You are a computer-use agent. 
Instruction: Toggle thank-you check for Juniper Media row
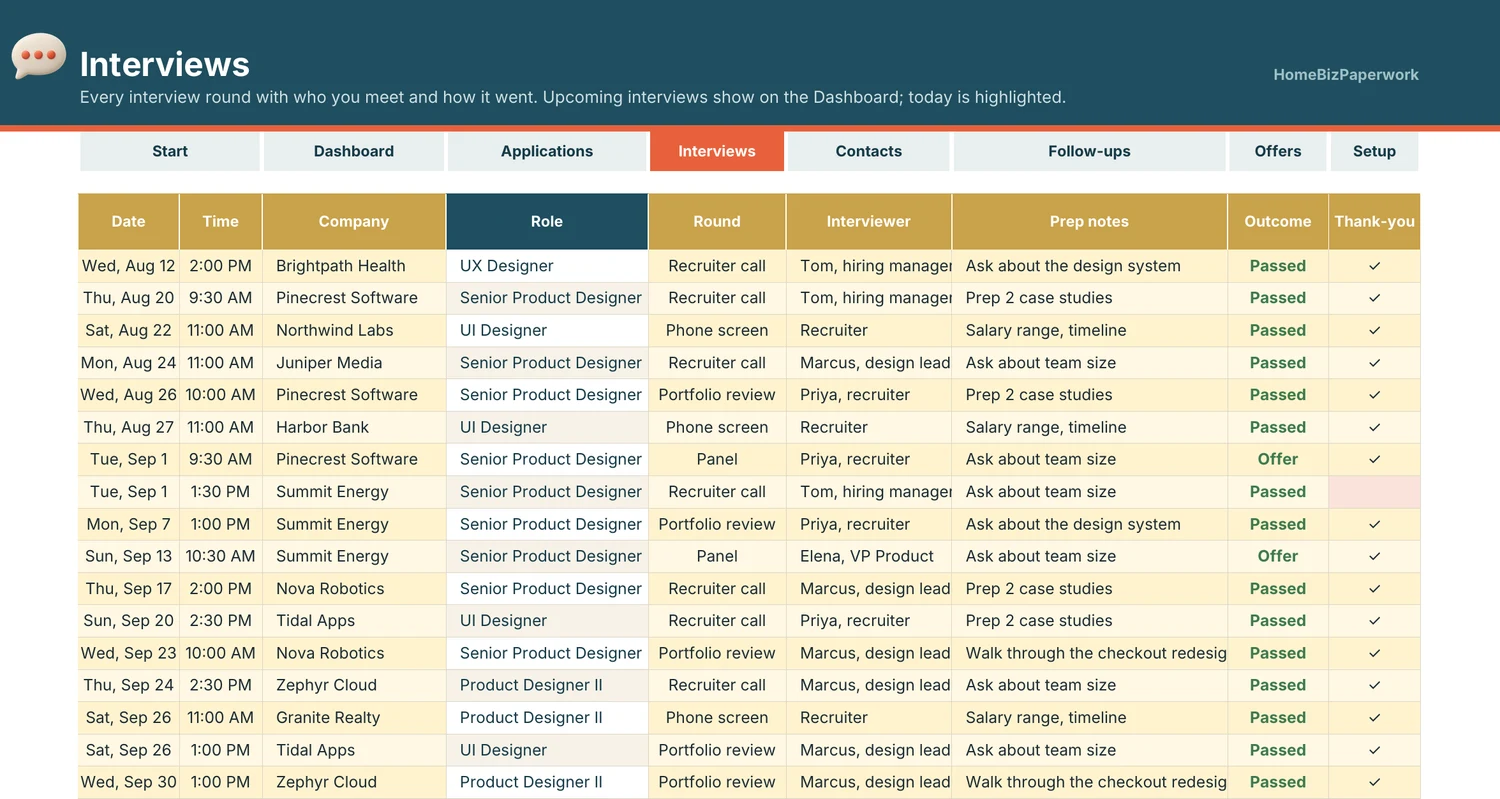click(1374, 363)
